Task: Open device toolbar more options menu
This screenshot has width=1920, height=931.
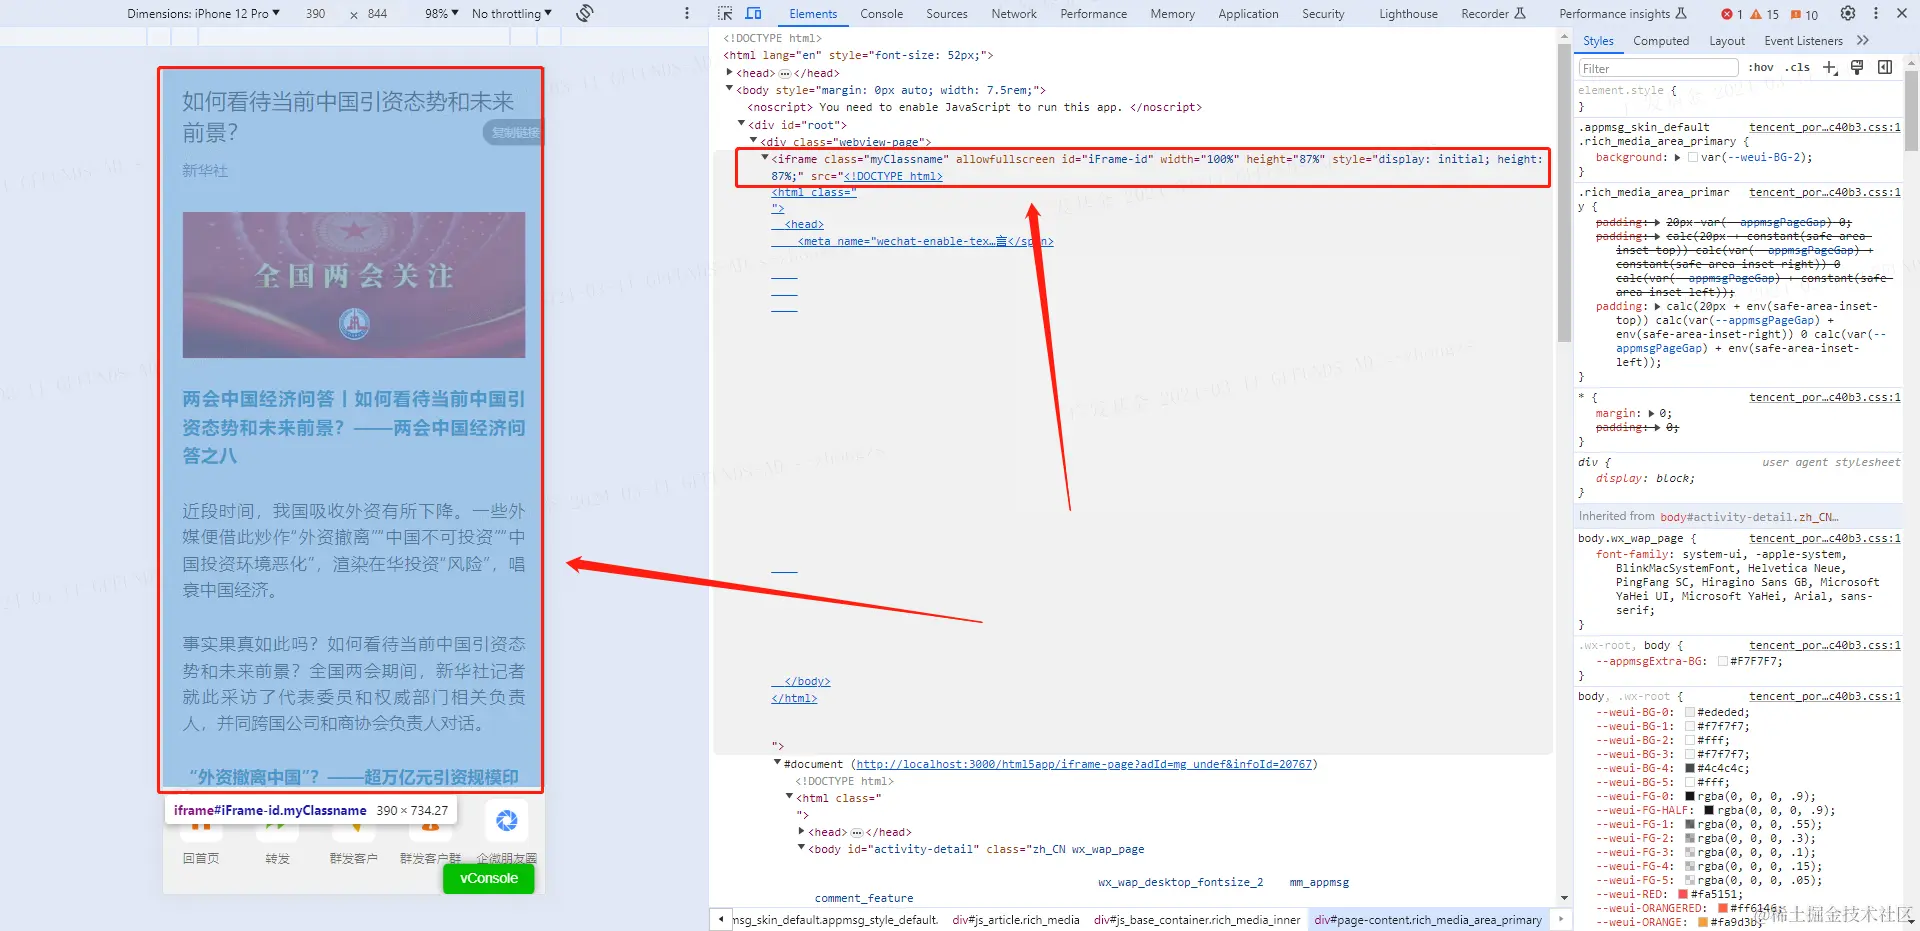Action: click(x=686, y=13)
